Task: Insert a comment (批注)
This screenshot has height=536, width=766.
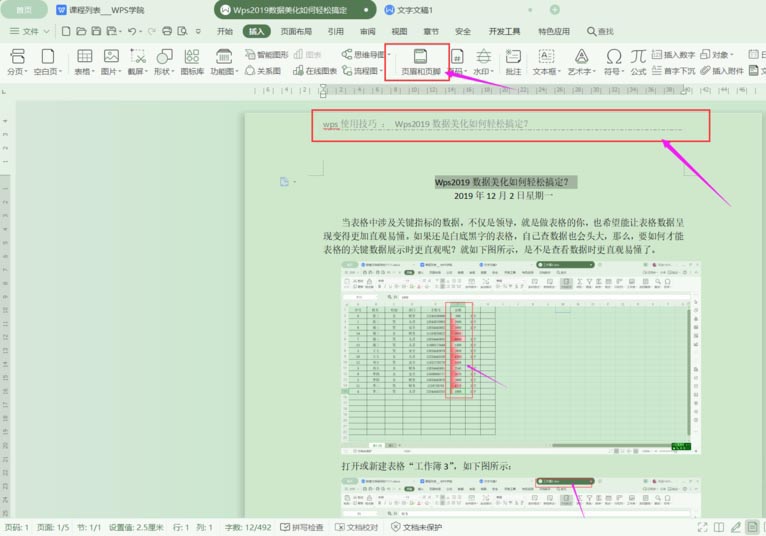Action: tap(513, 62)
